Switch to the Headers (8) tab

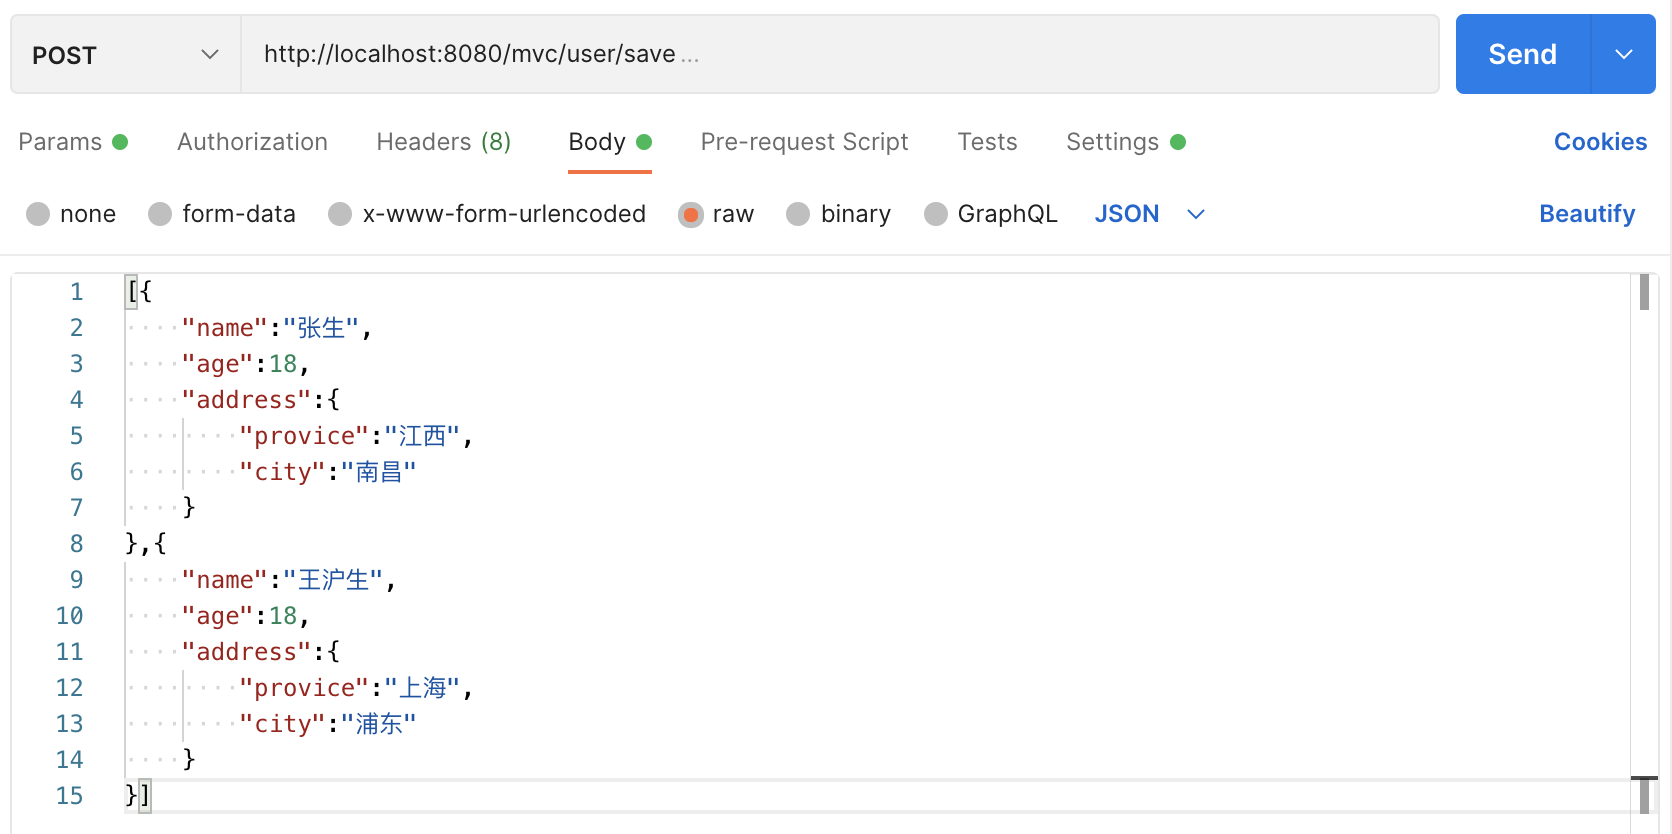tap(443, 142)
